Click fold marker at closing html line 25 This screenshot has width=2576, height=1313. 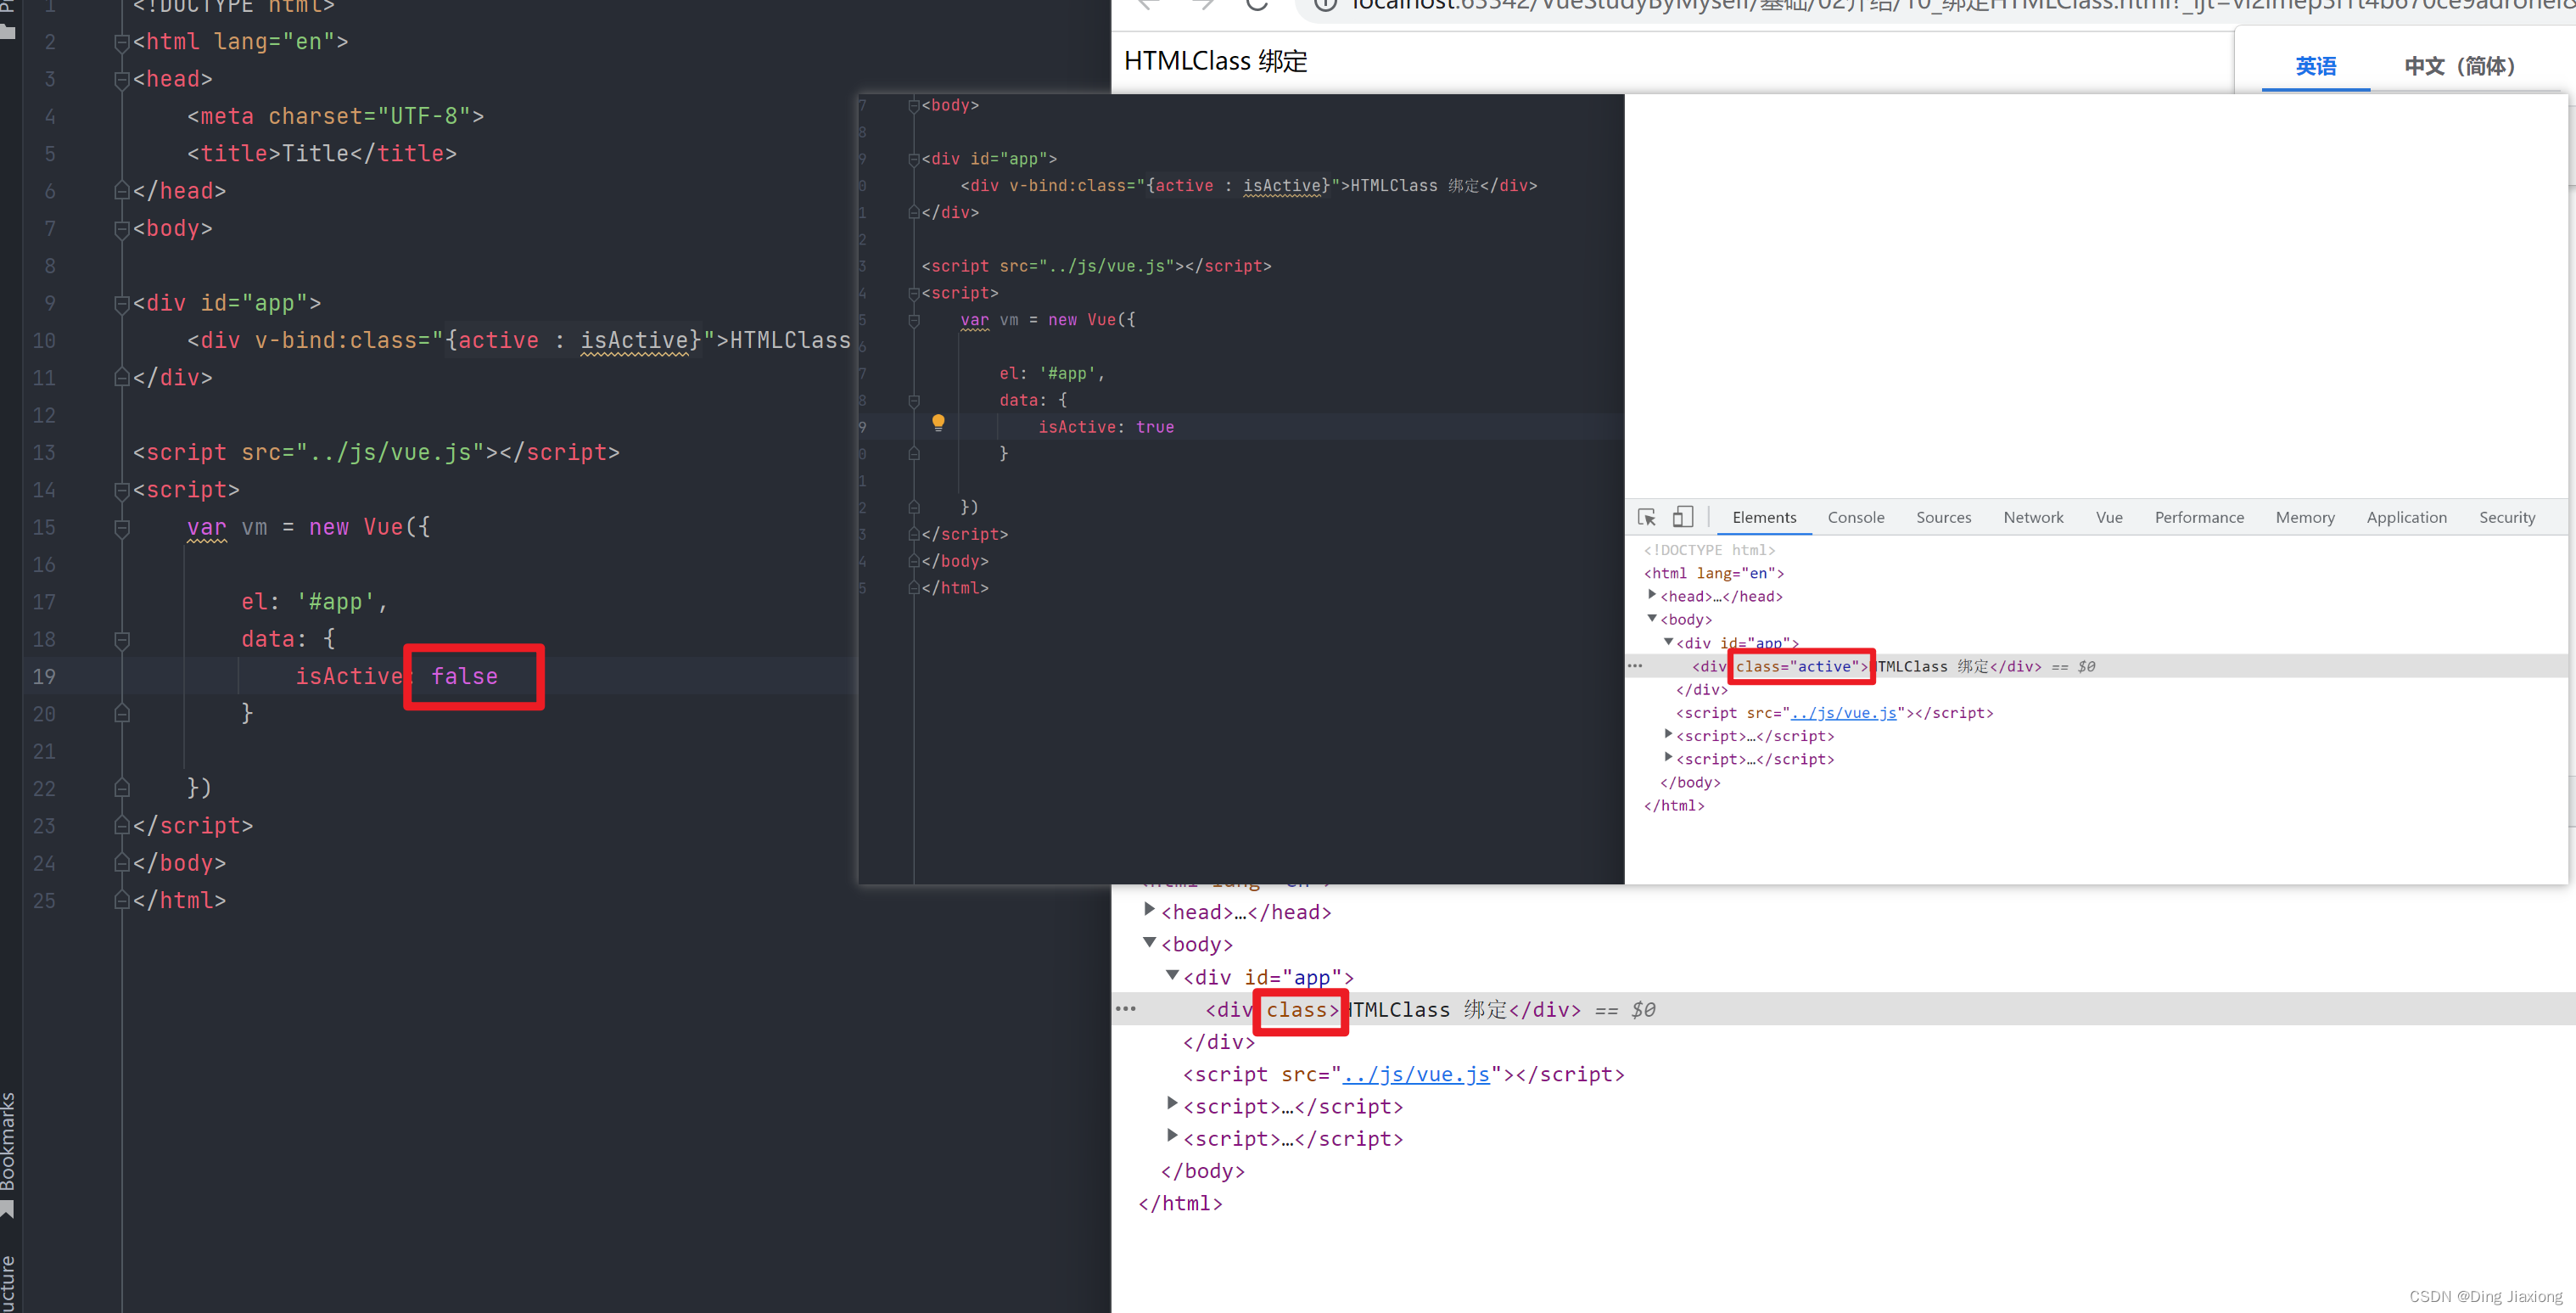click(122, 901)
